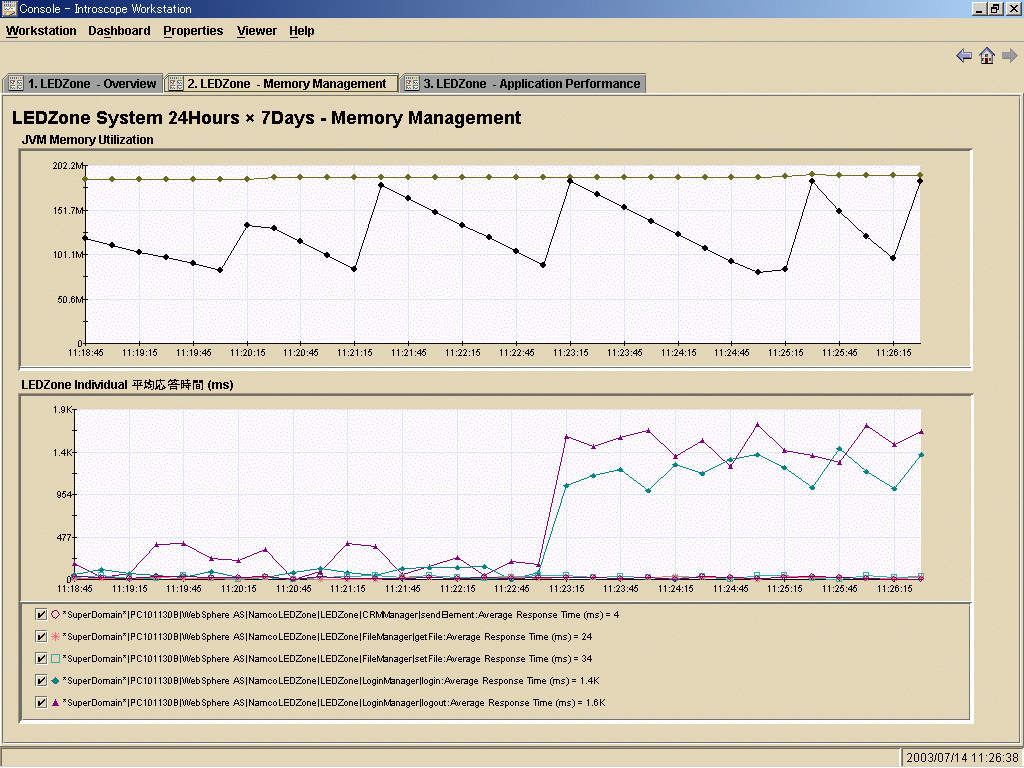This screenshot has height=768, width=1024.
Task: Click the JVM Memory Utilization chart title
Action: coord(88,140)
